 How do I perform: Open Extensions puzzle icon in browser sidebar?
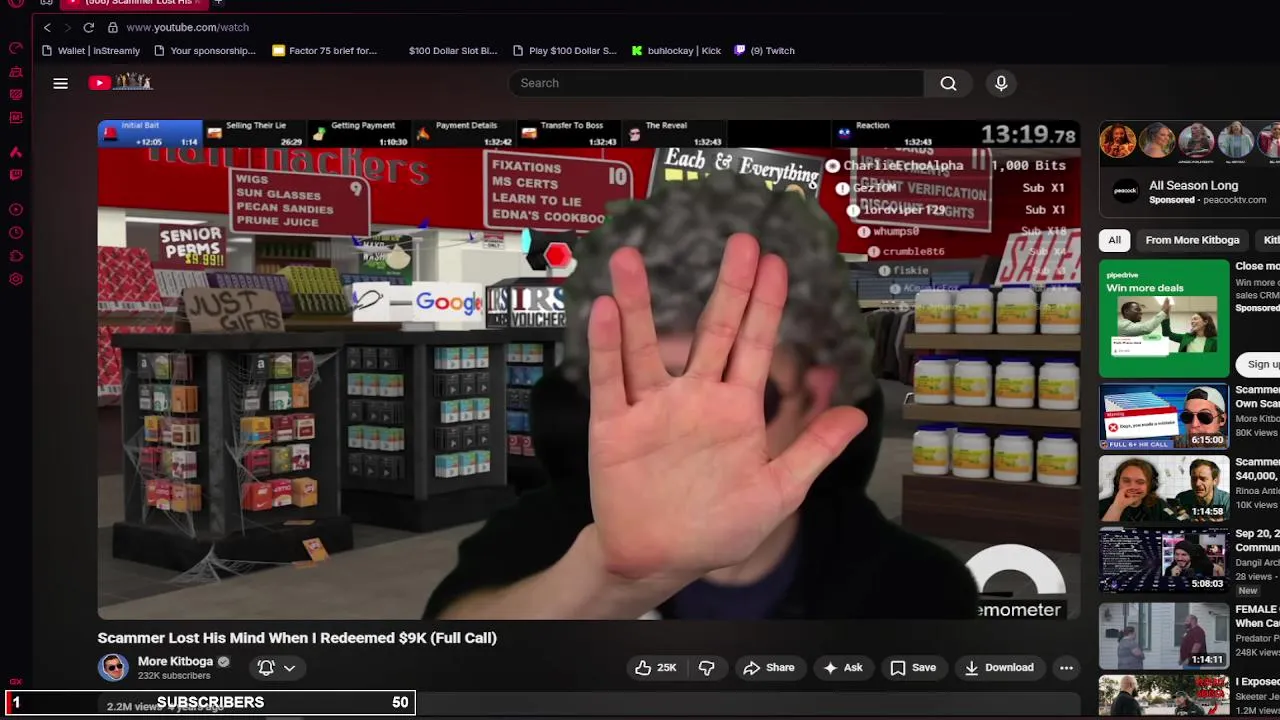point(16,256)
